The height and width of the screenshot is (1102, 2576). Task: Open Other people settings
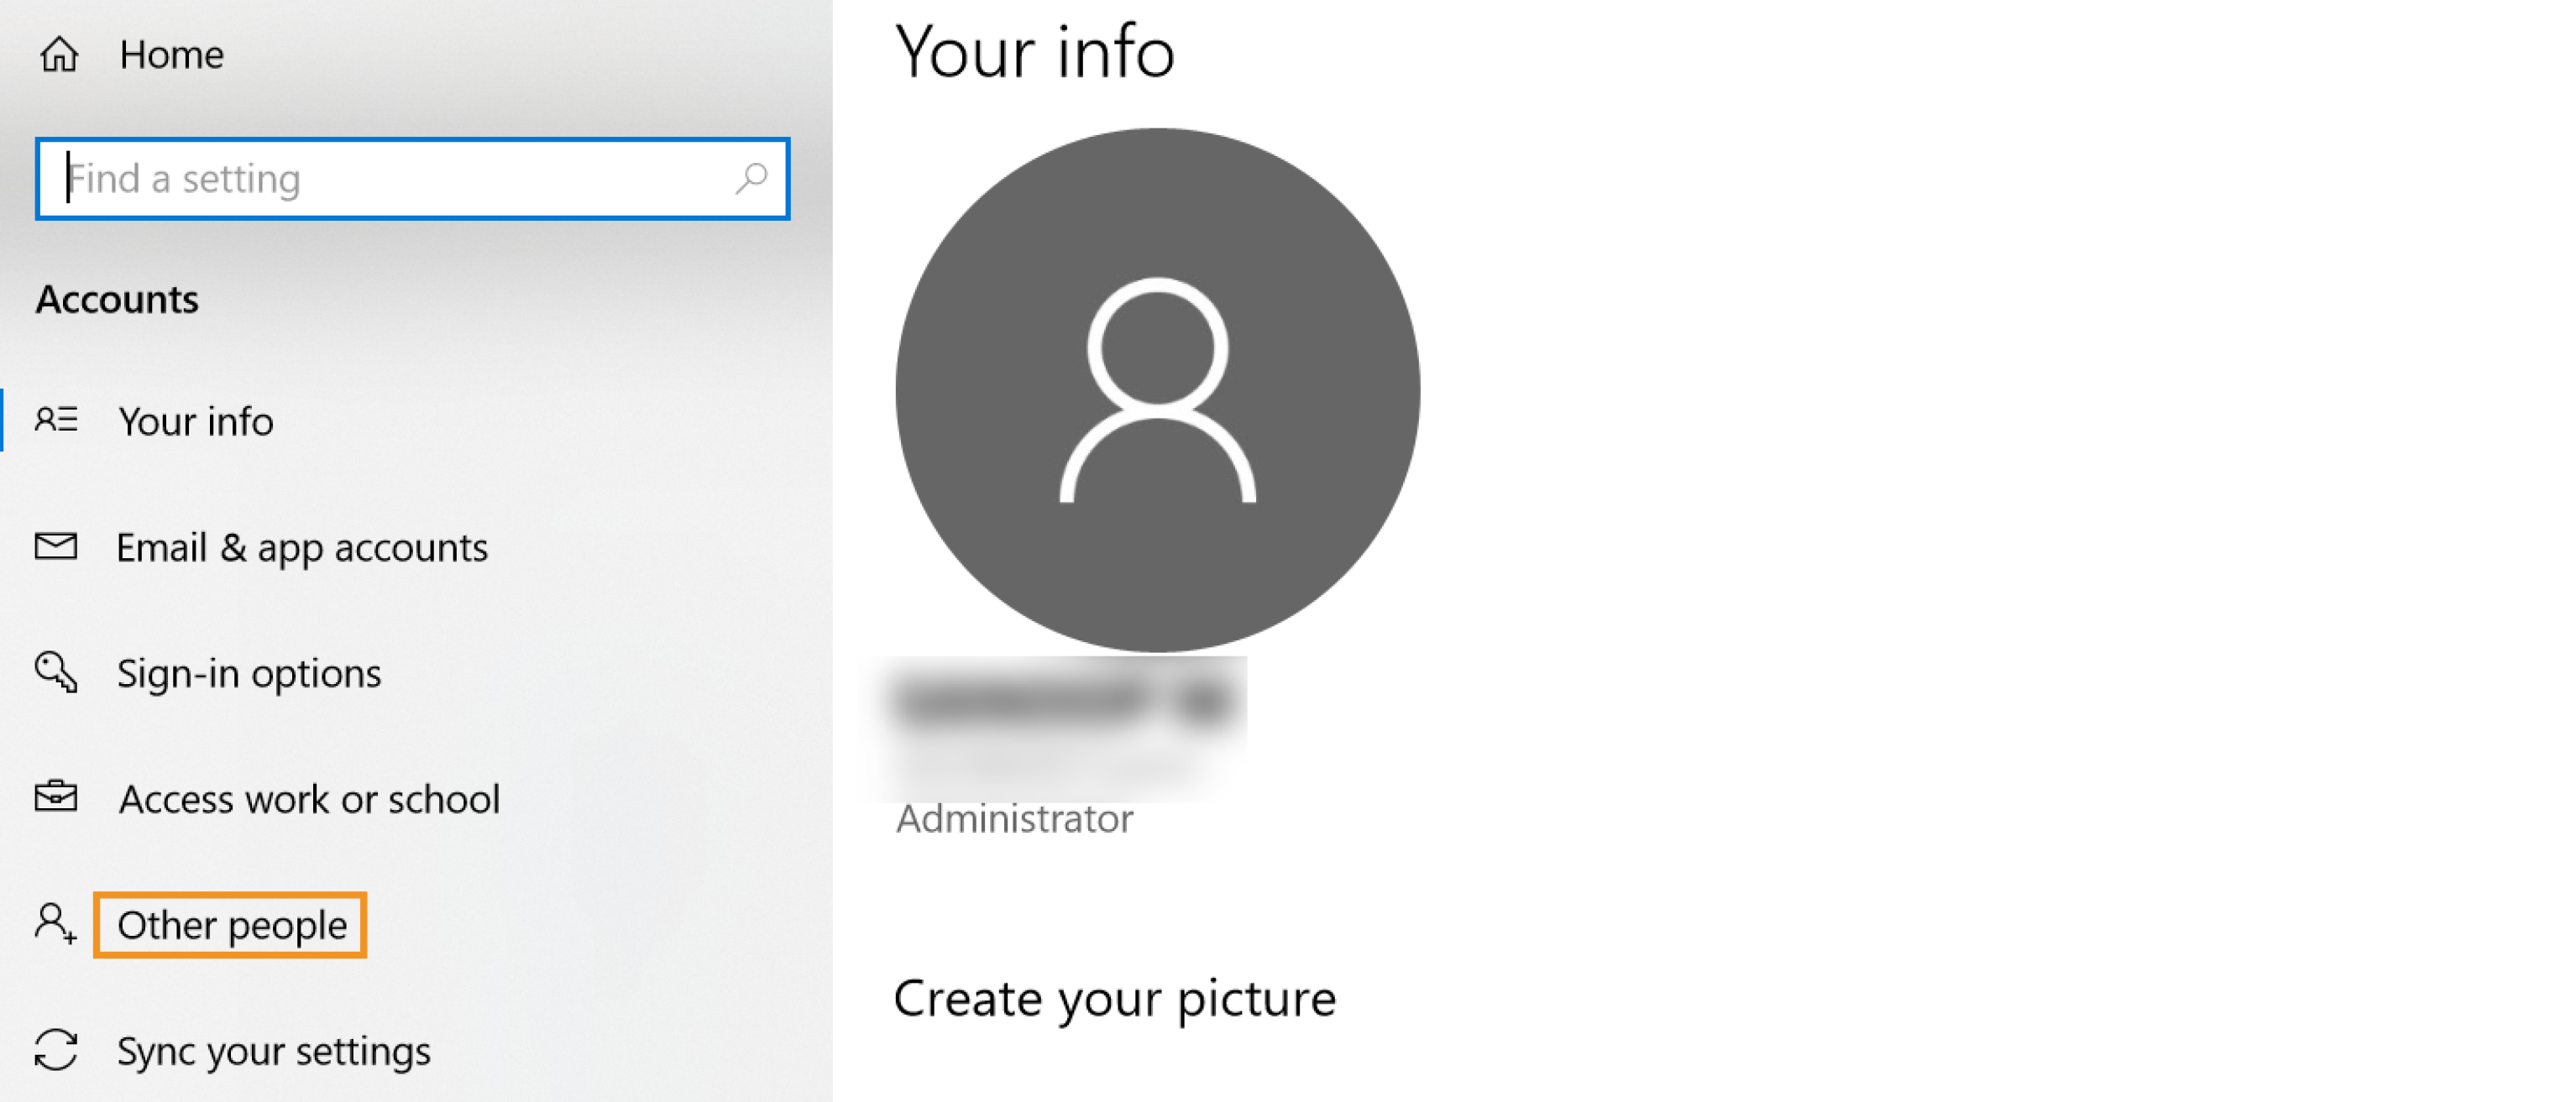pos(232,925)
